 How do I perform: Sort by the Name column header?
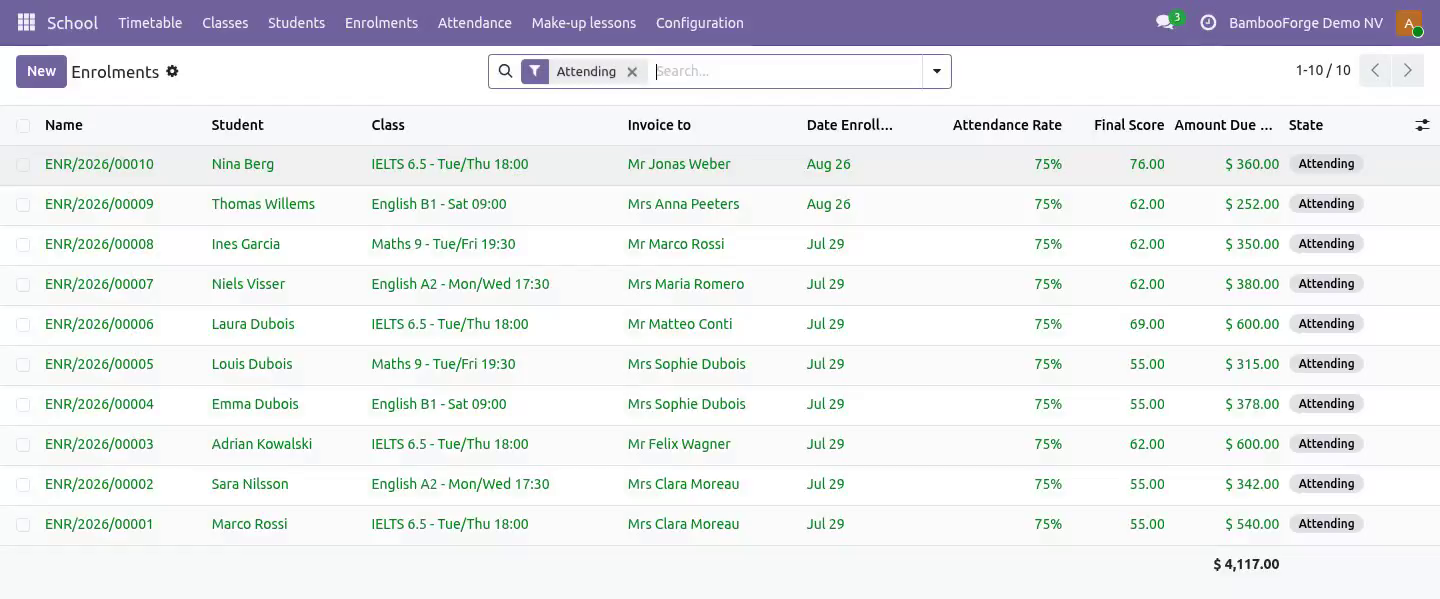point(64,125)
